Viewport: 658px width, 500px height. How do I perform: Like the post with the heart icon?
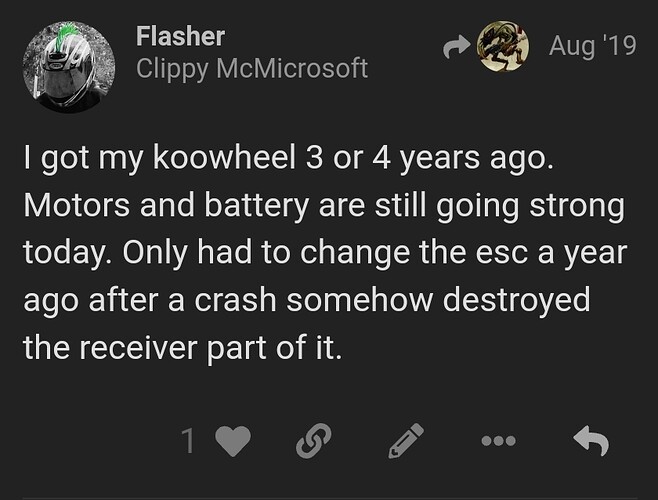tap(230, 440)
